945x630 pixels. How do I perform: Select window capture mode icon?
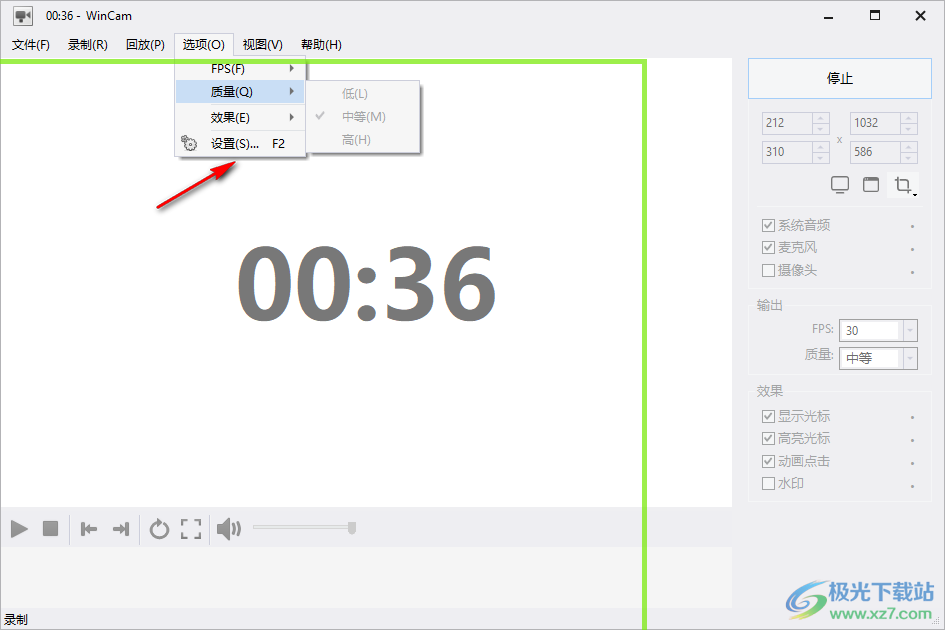(871, 184)
